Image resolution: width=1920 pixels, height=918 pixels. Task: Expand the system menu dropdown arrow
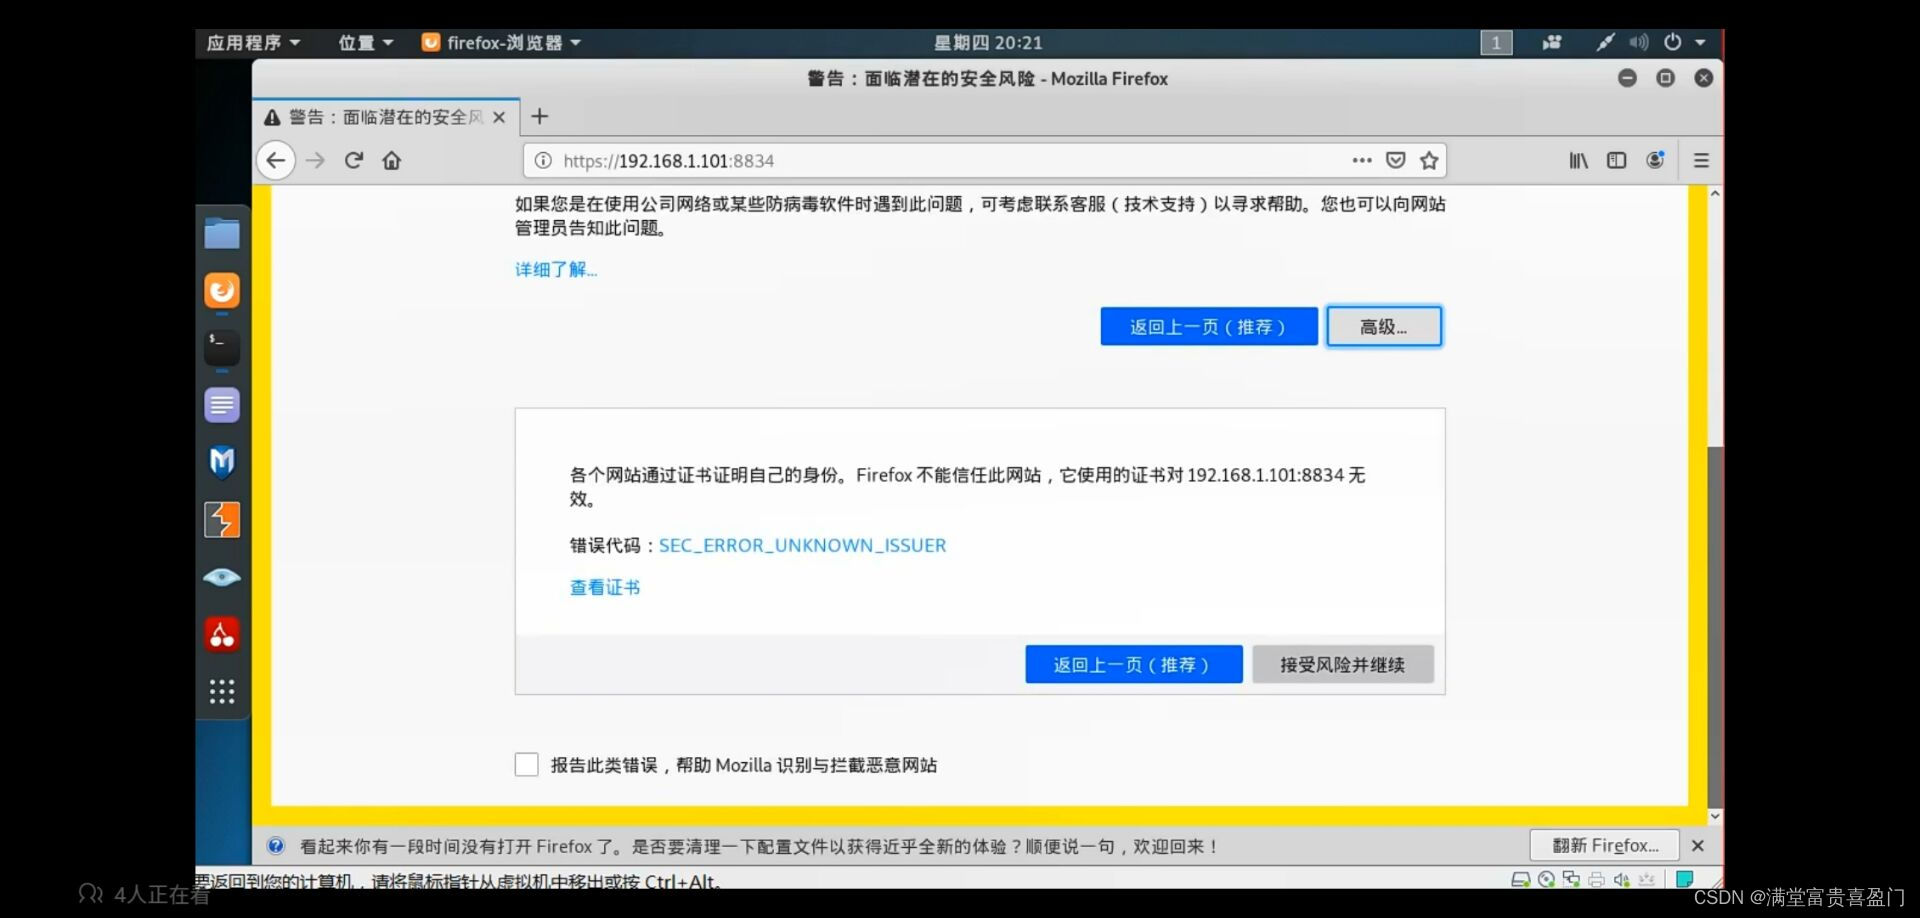click(x=1700, y=42)
